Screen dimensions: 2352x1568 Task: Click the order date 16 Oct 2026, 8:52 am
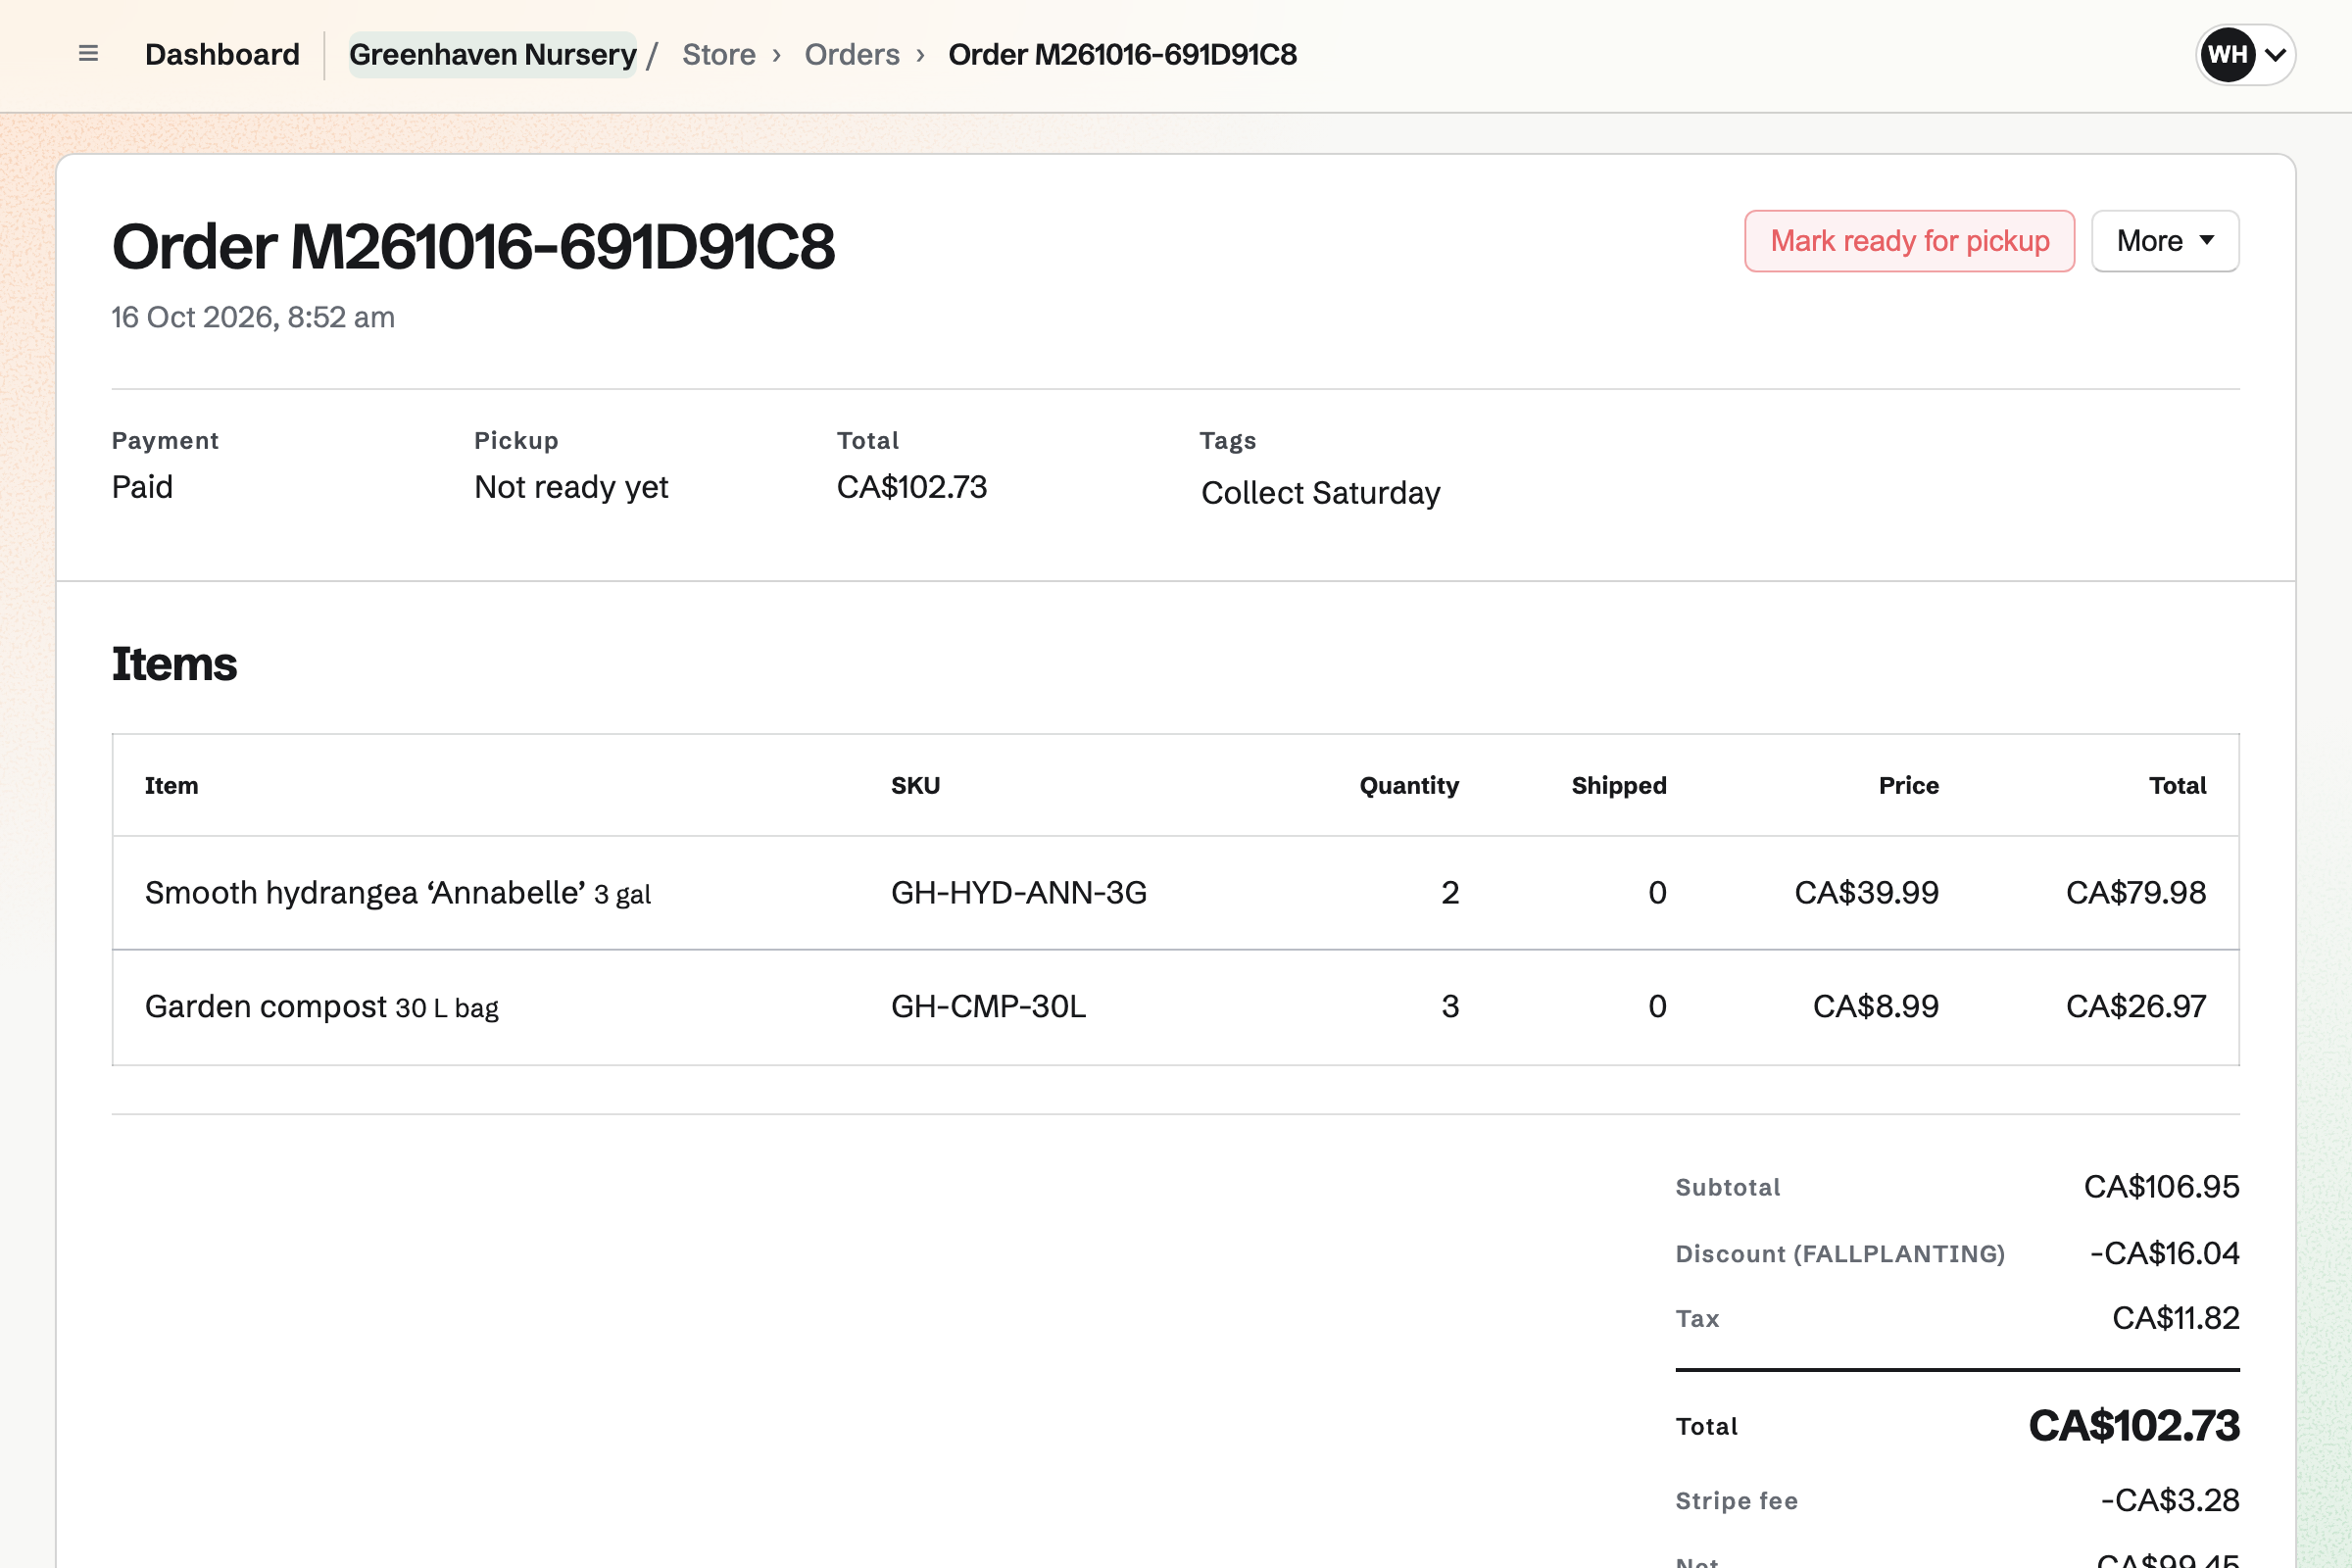tap(253, 317)
